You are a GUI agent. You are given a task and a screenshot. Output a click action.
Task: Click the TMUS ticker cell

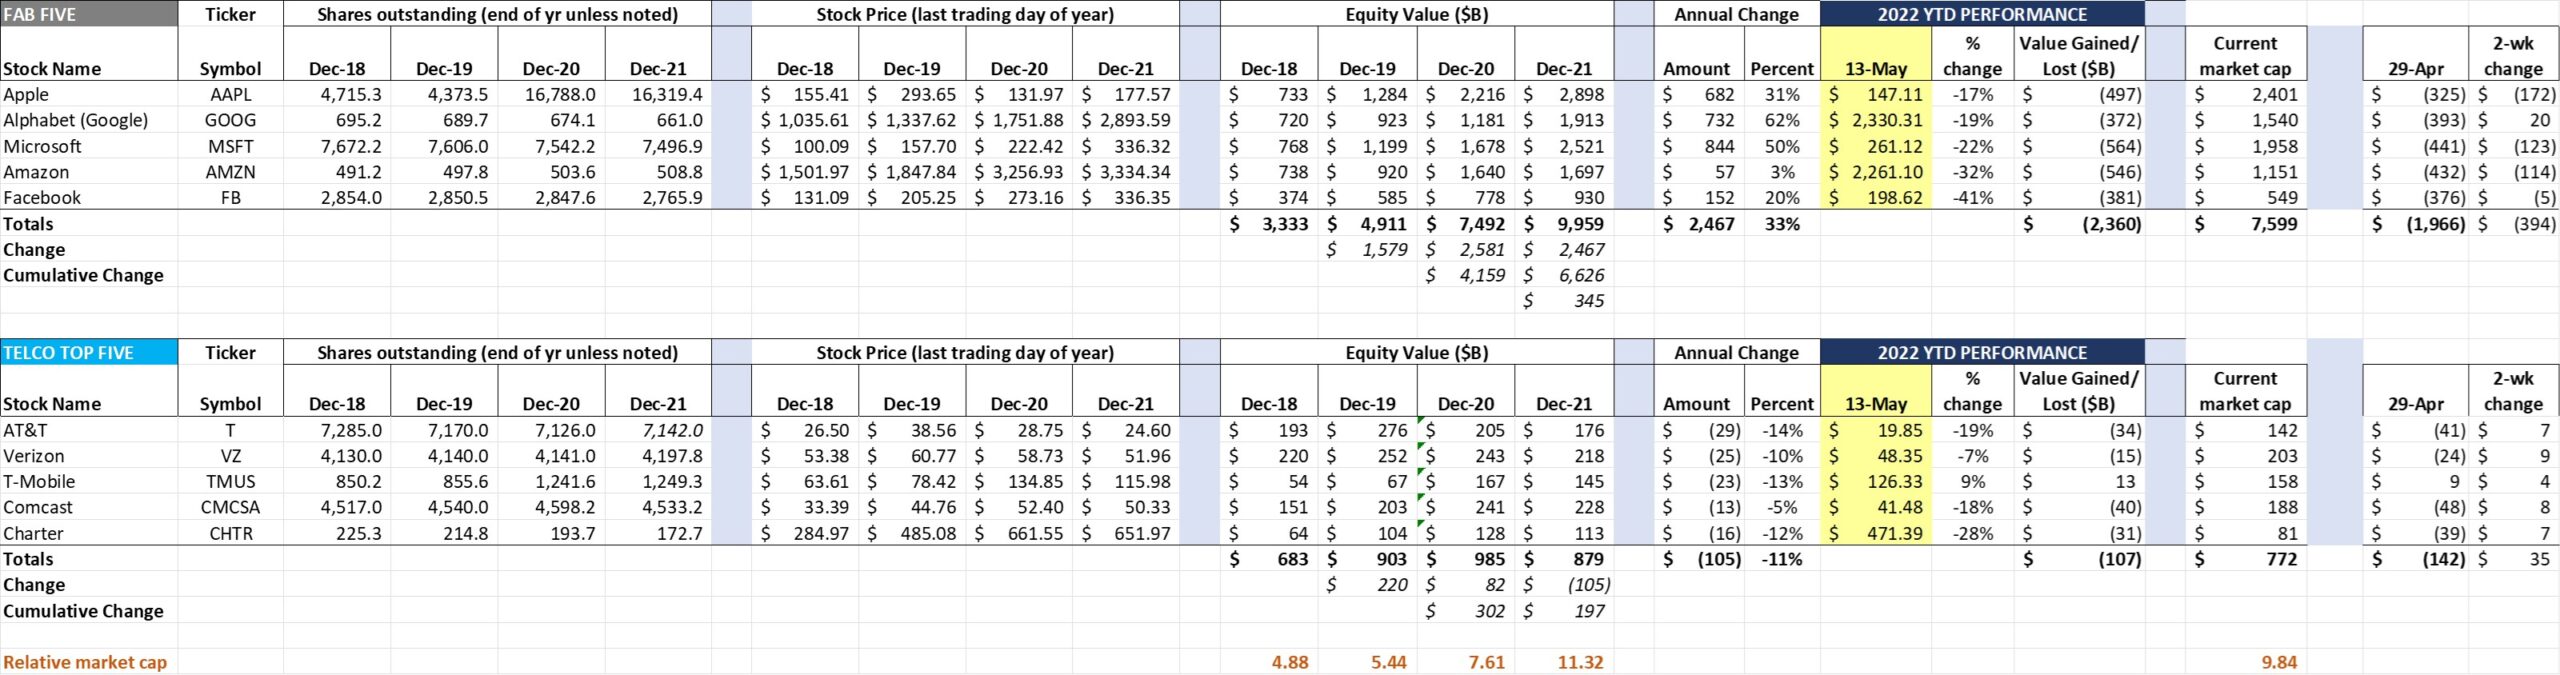(231, 482)
